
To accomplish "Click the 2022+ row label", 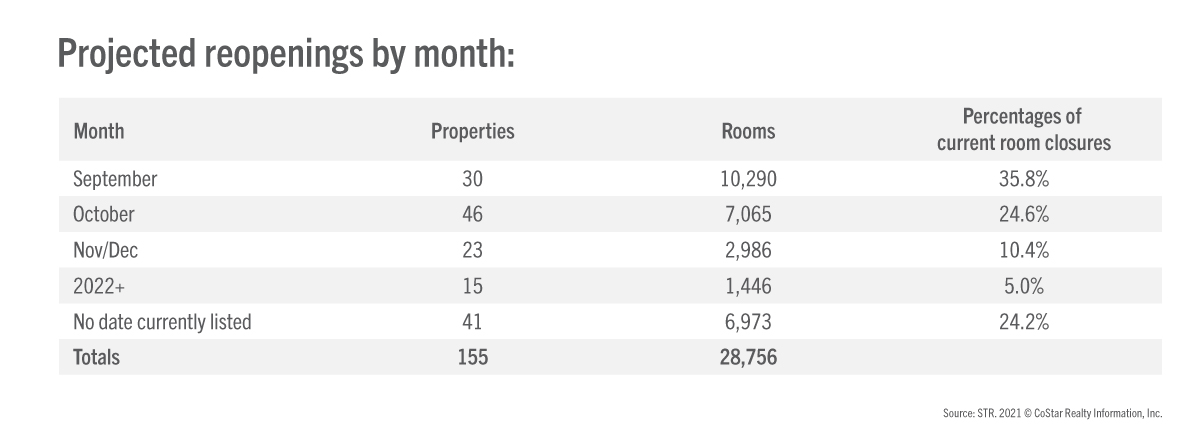I will pyautogui.click(x=97, y=286).
